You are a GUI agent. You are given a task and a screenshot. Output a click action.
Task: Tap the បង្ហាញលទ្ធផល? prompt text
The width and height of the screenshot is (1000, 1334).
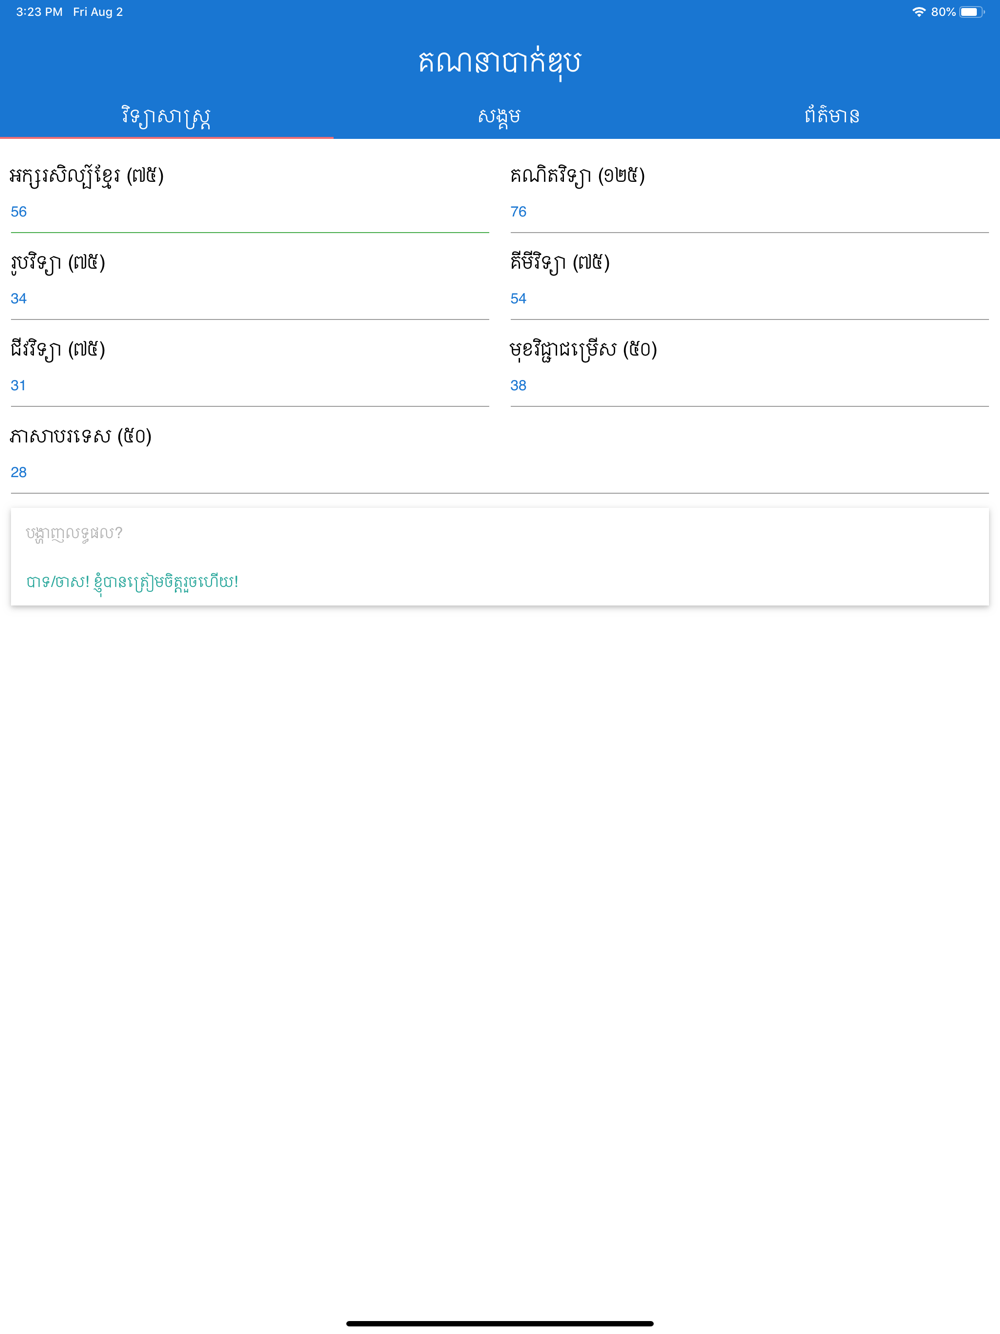pyautogui.click(x=74, y=533)
